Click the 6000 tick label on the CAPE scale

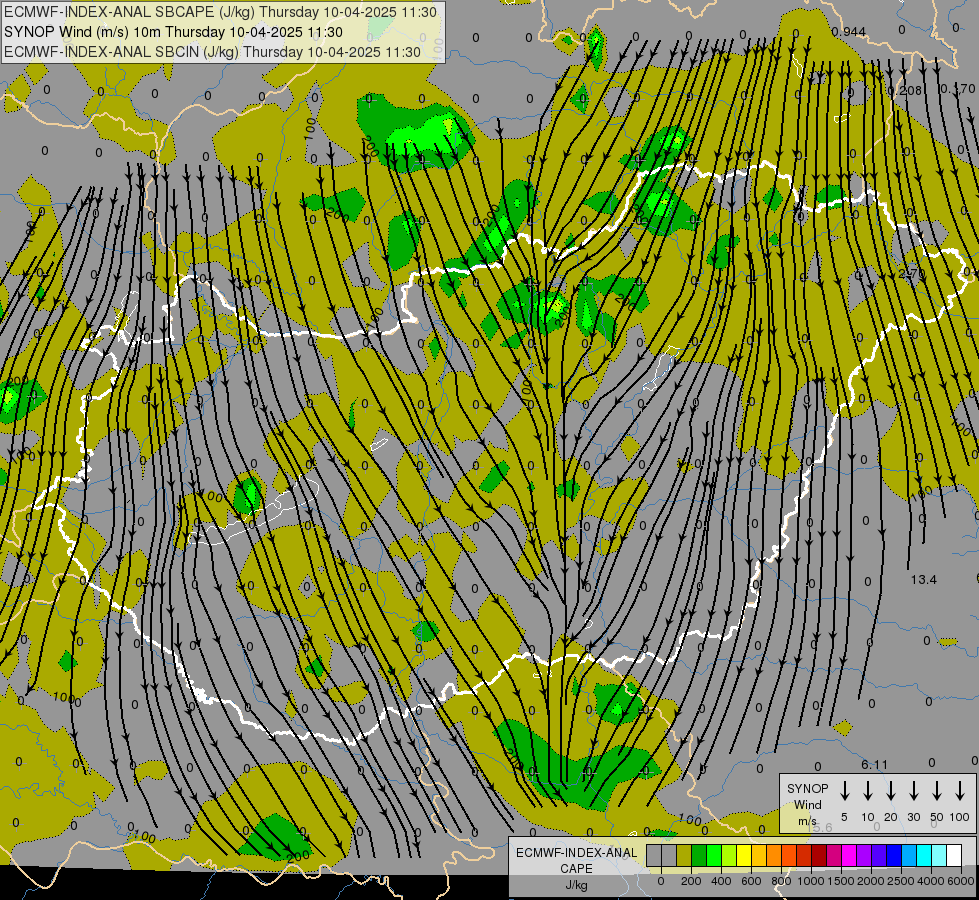962,881
